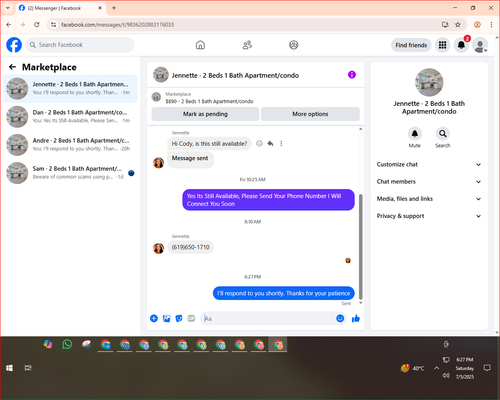Open Jennette conversation in the list

(70, 89)
